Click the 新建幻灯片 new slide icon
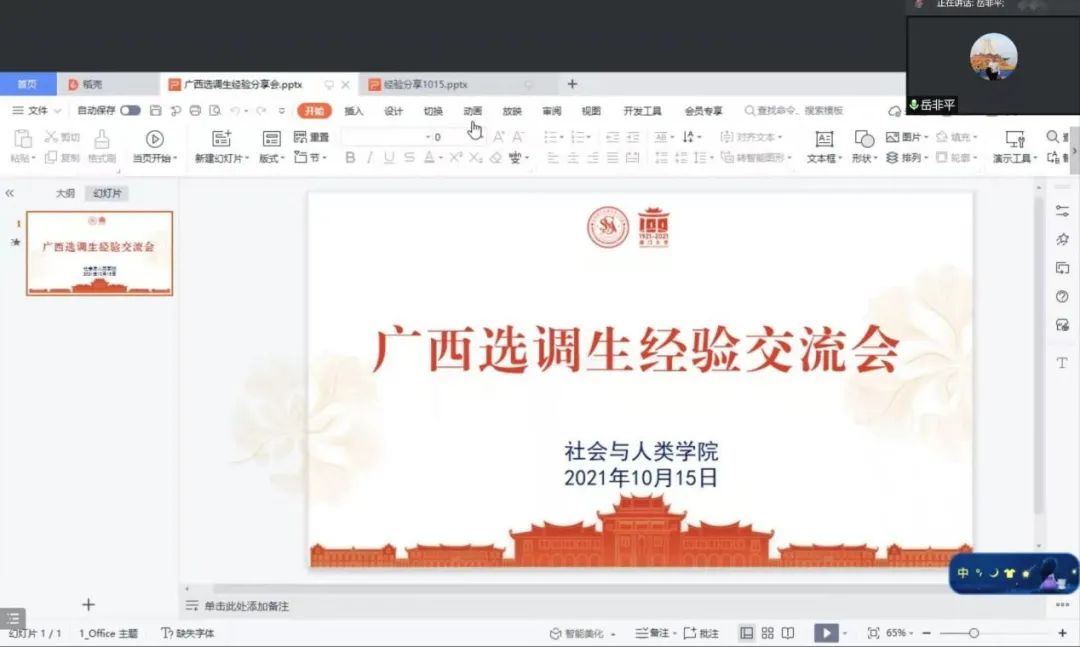 pos(222,139)
